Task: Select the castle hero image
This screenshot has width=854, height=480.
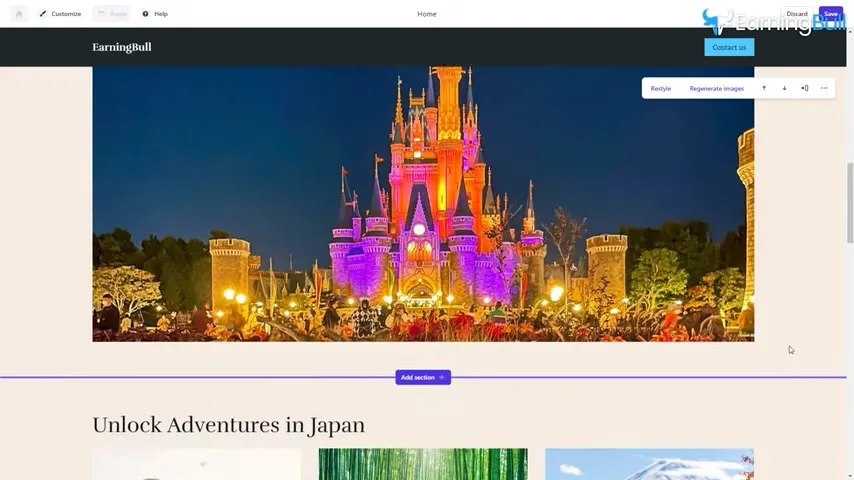Action: point(423,204)
